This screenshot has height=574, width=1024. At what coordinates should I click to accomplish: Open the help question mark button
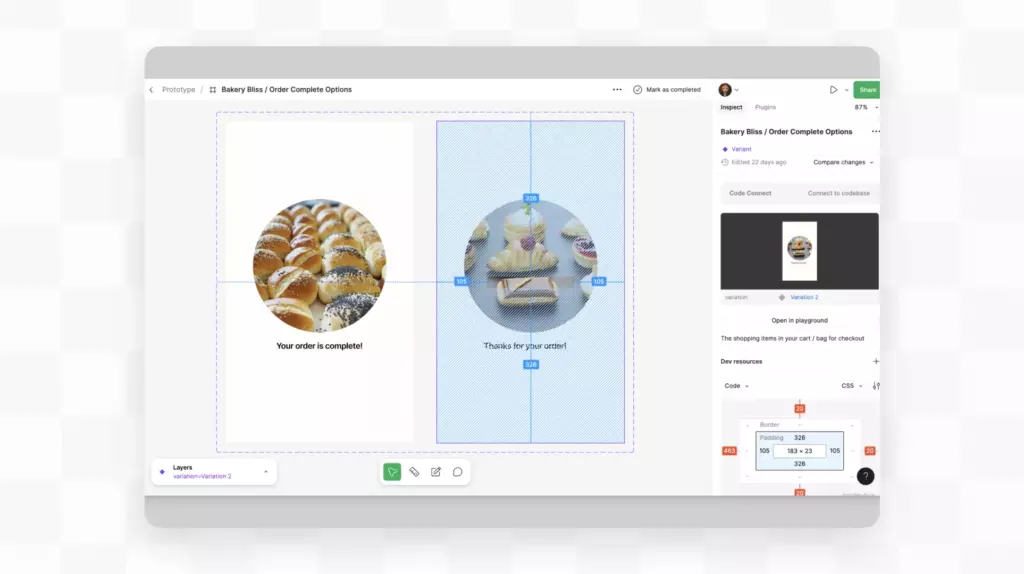tap(865, 477)
